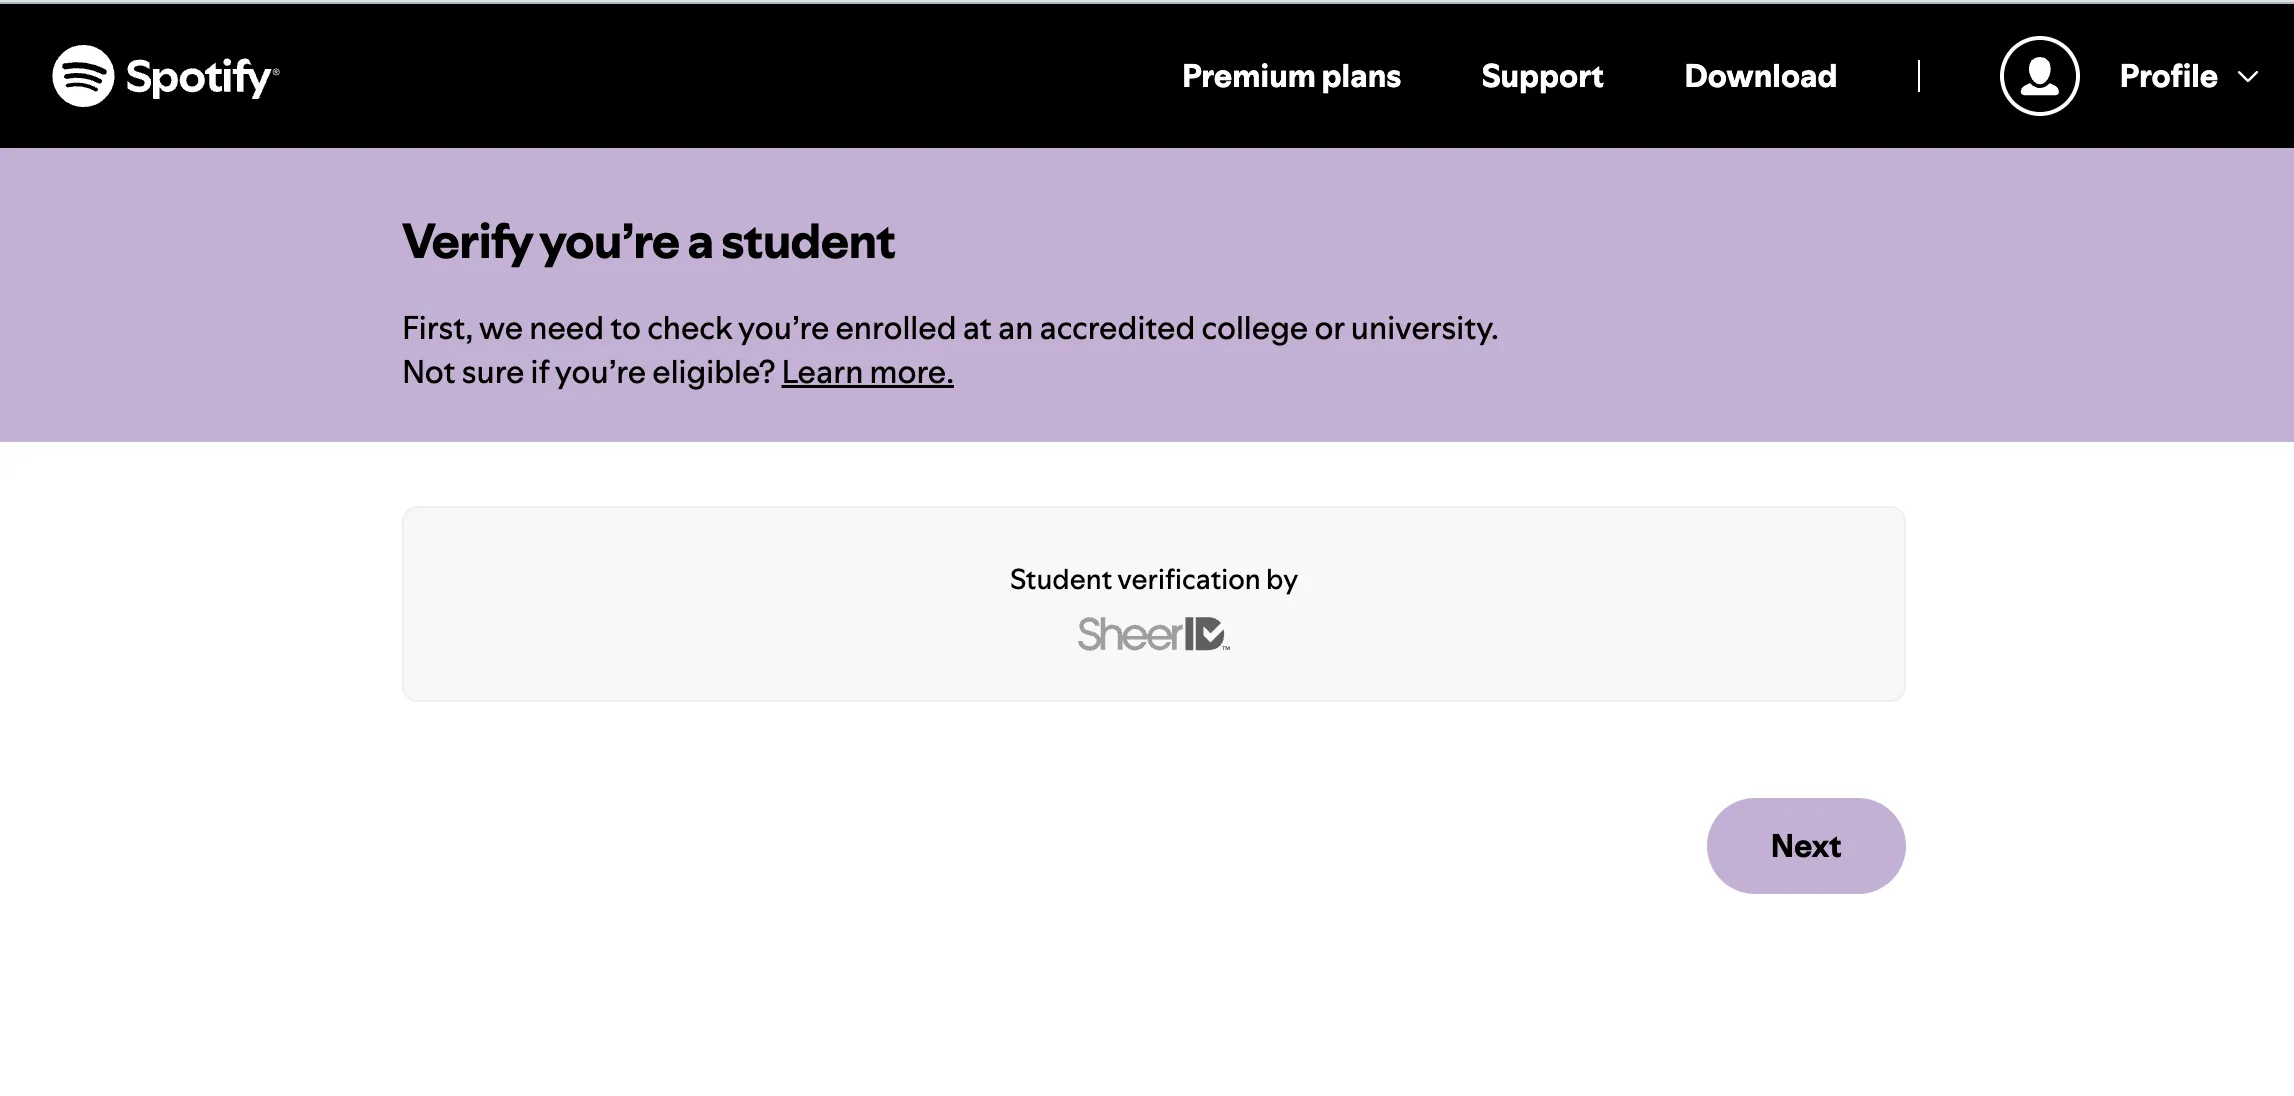The image size is (2294, 1096).
Task: Click the Spotify circular logo icon
Action: 83,75
